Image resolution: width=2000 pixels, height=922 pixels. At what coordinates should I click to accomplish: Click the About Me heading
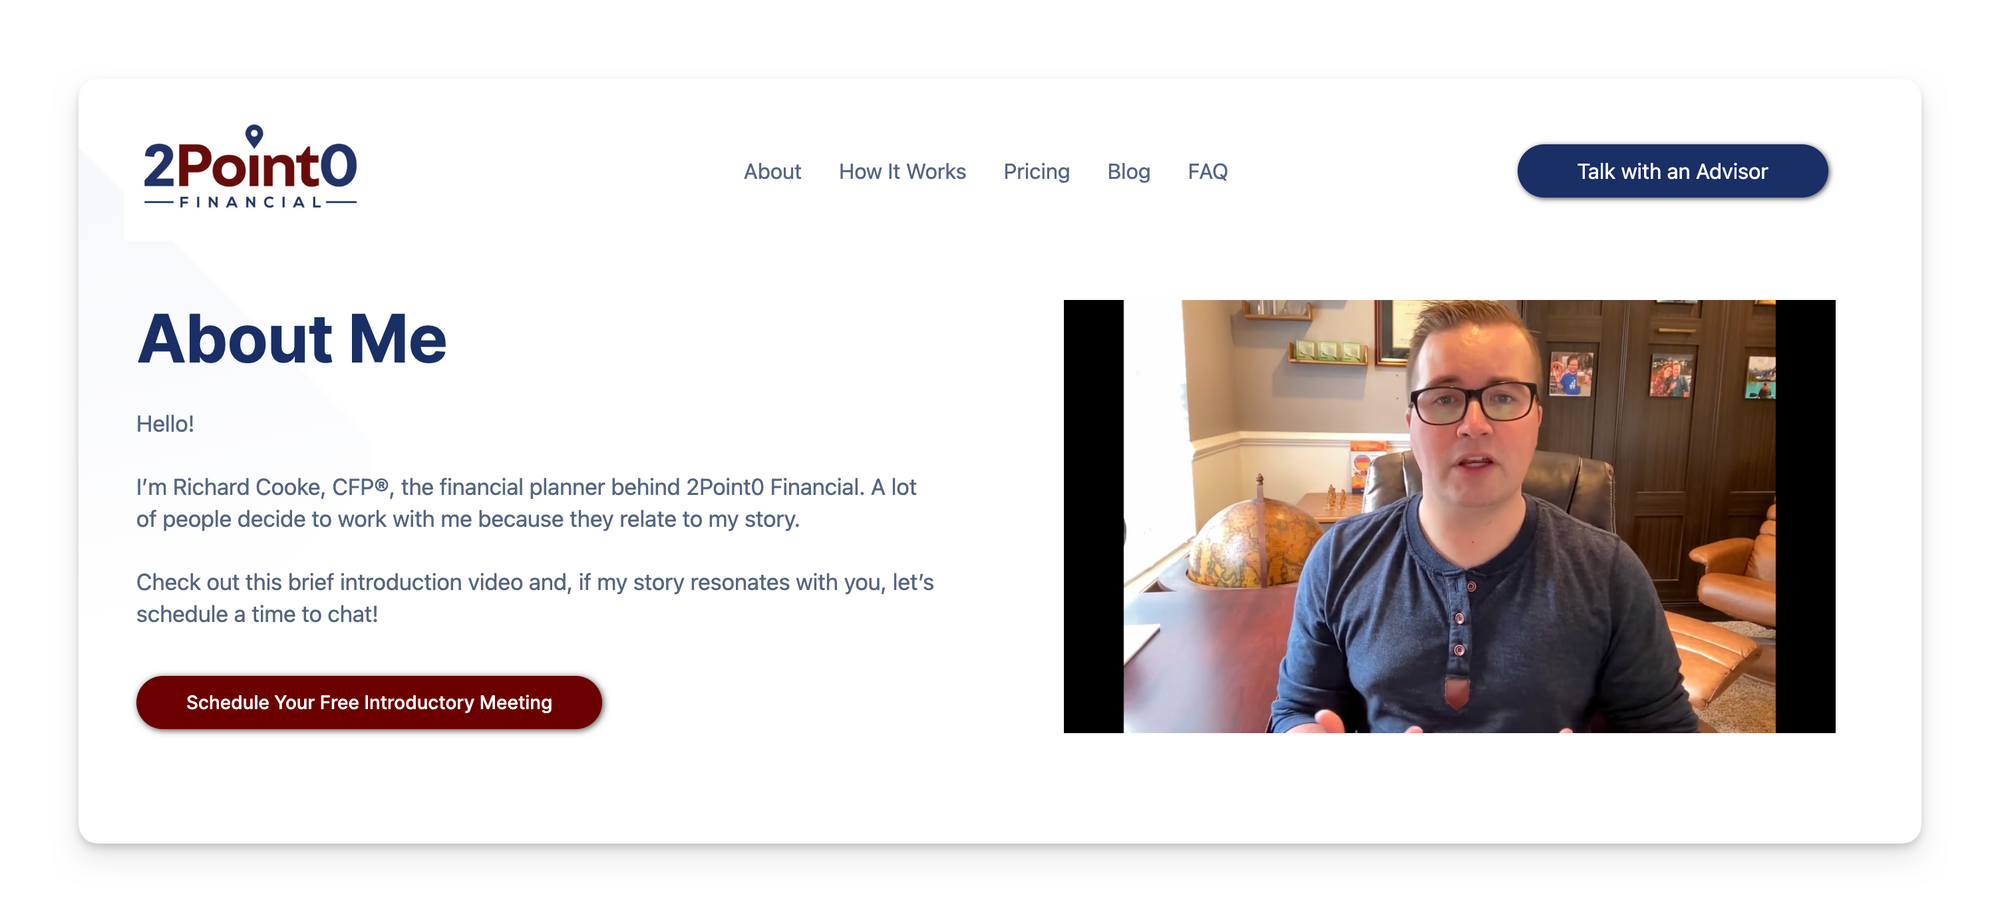(x=292, y=339)
